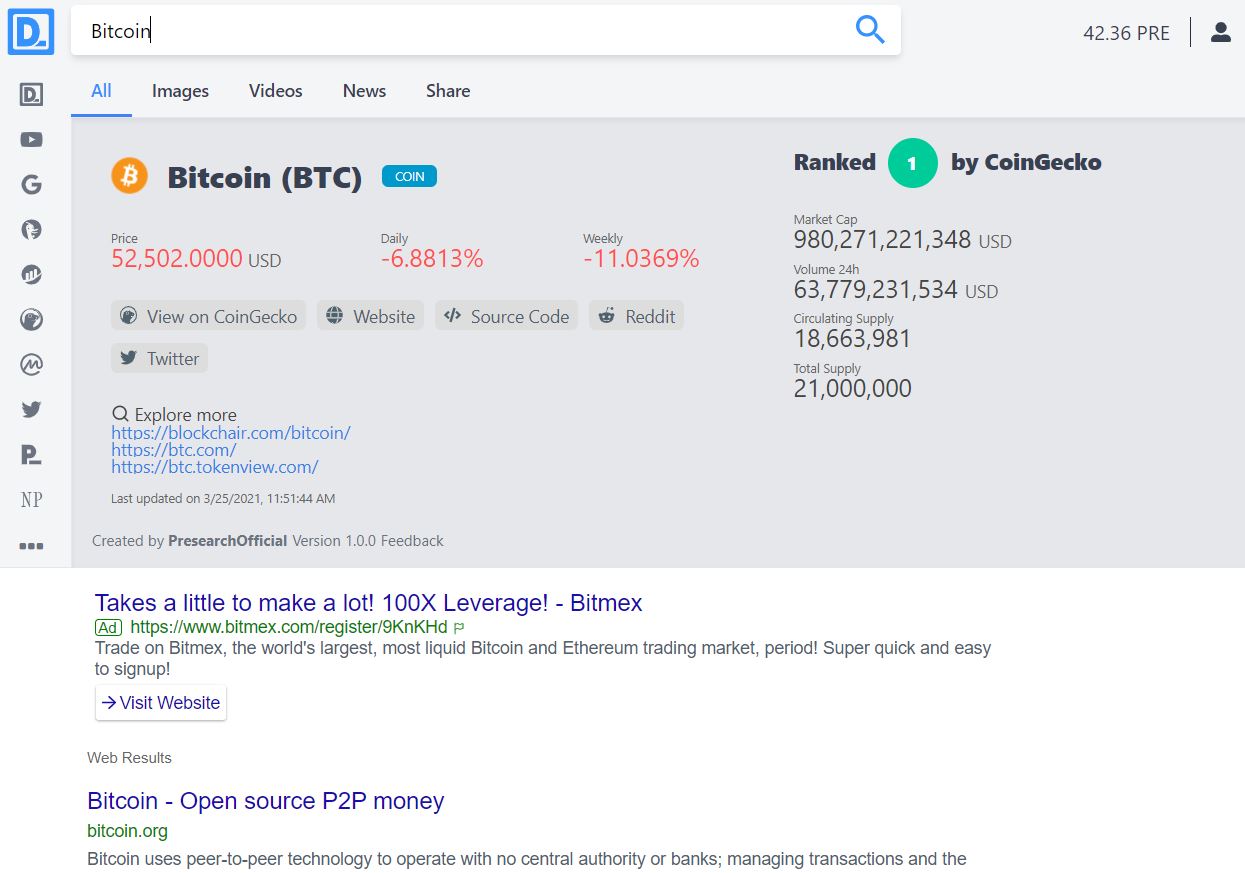Image resolution: width=1245 pixels, height=873 pixels.
Task: Switch to the News tab
Action: click(364, 91)
